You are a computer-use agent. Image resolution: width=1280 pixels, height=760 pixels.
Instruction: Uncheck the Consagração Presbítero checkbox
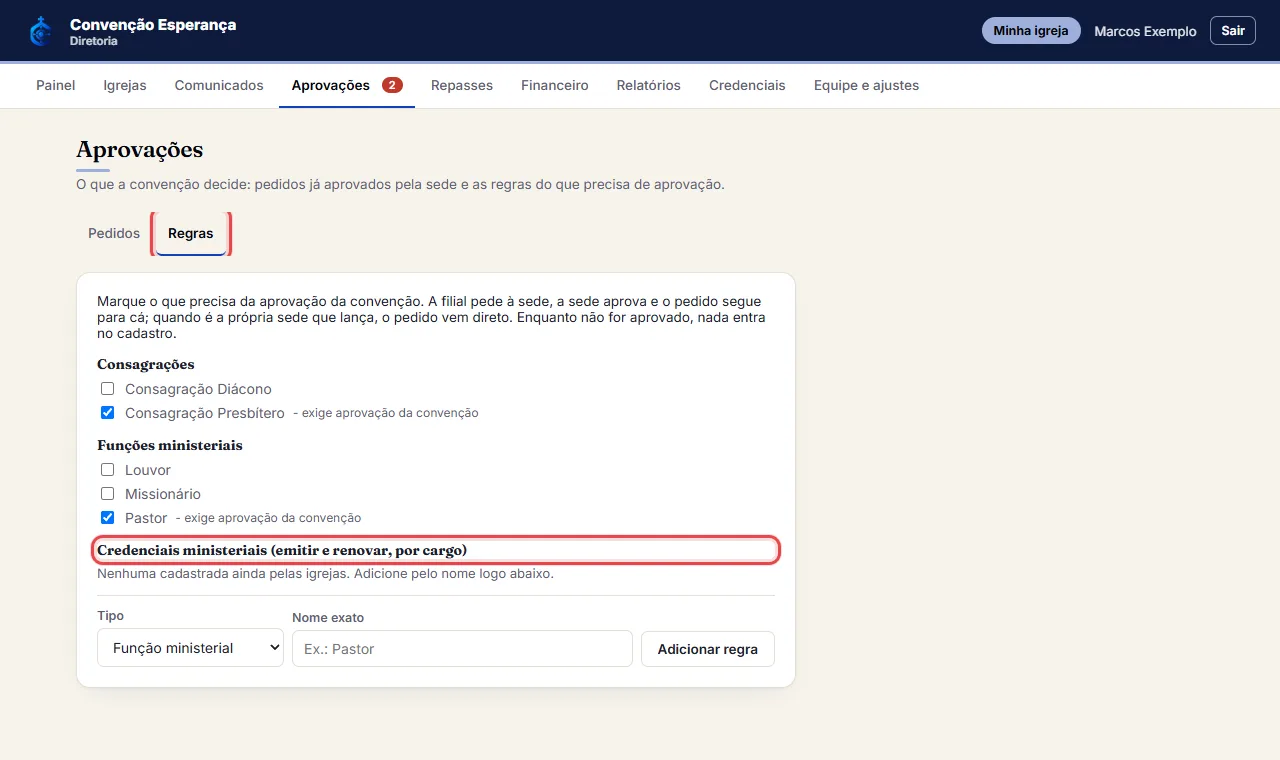point(107,413)
